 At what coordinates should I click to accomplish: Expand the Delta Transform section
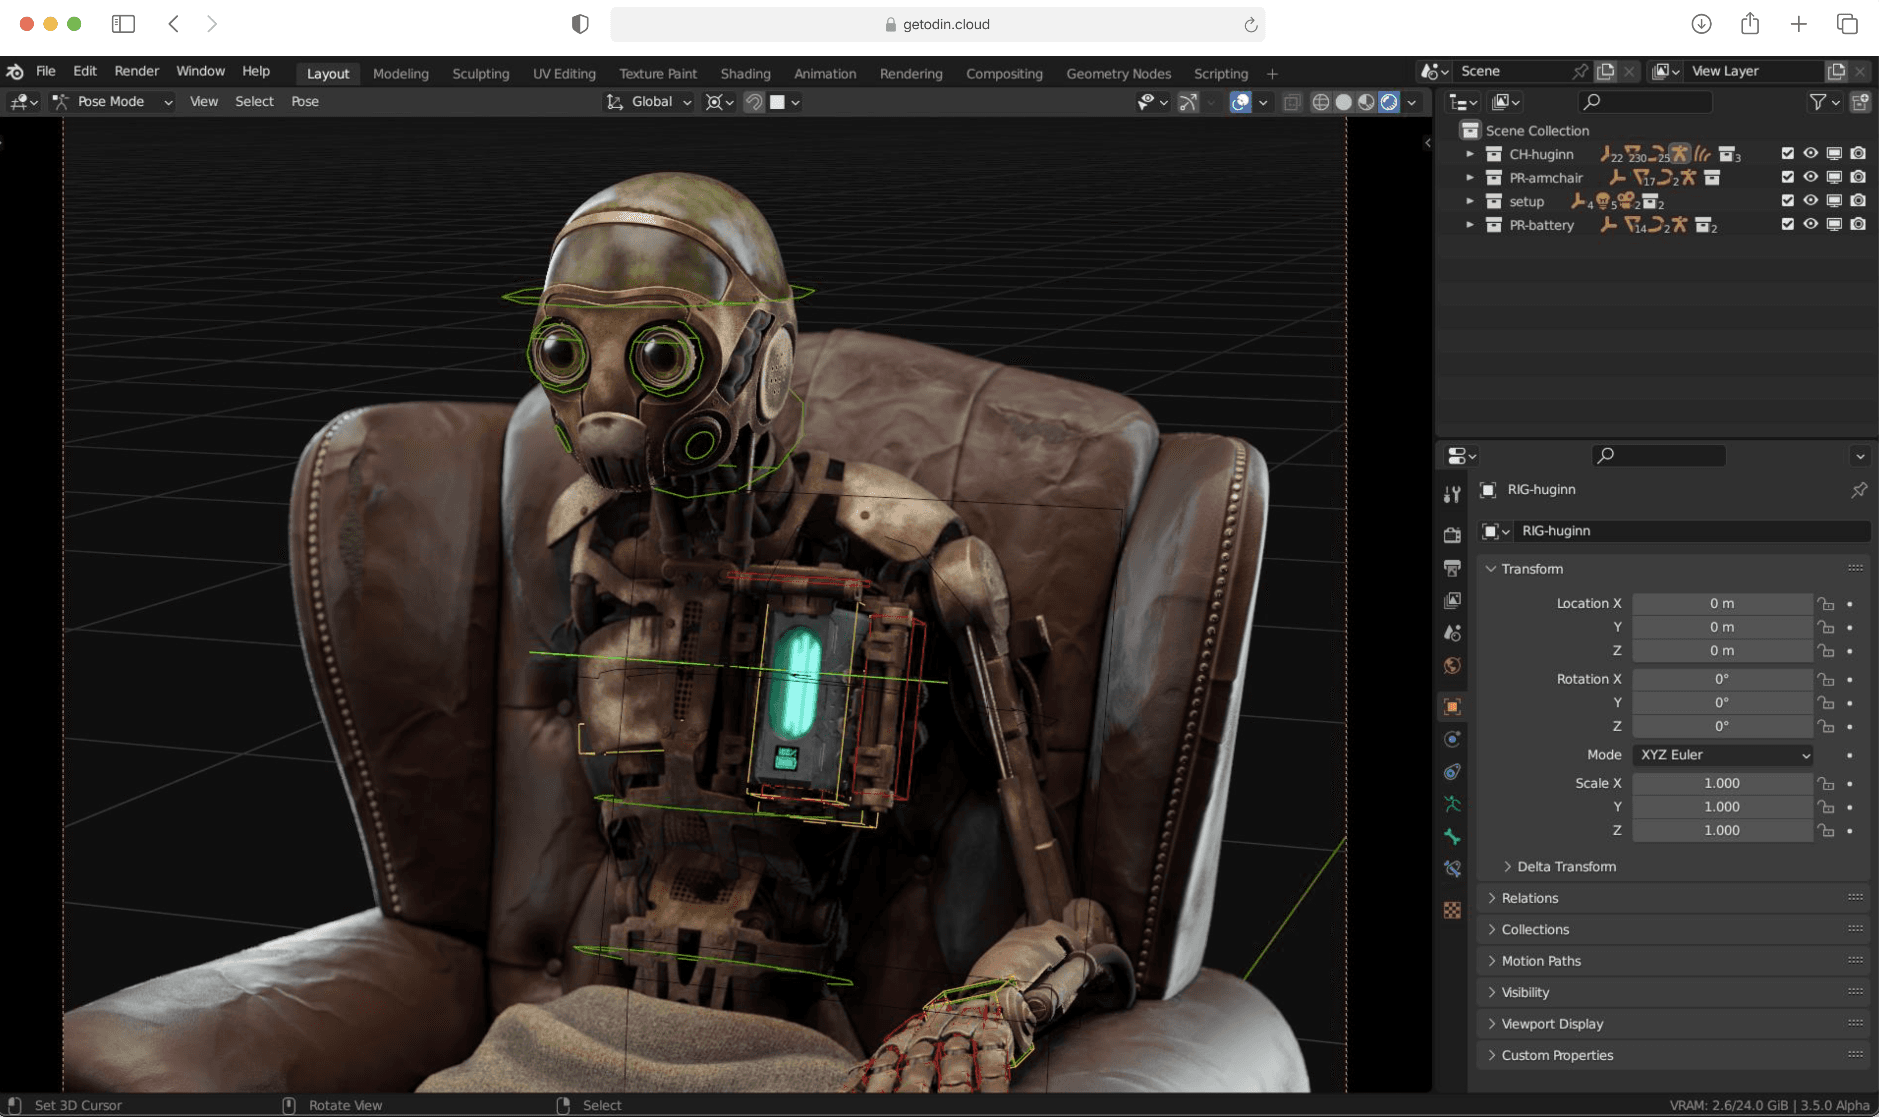(x=1561, y=866)
